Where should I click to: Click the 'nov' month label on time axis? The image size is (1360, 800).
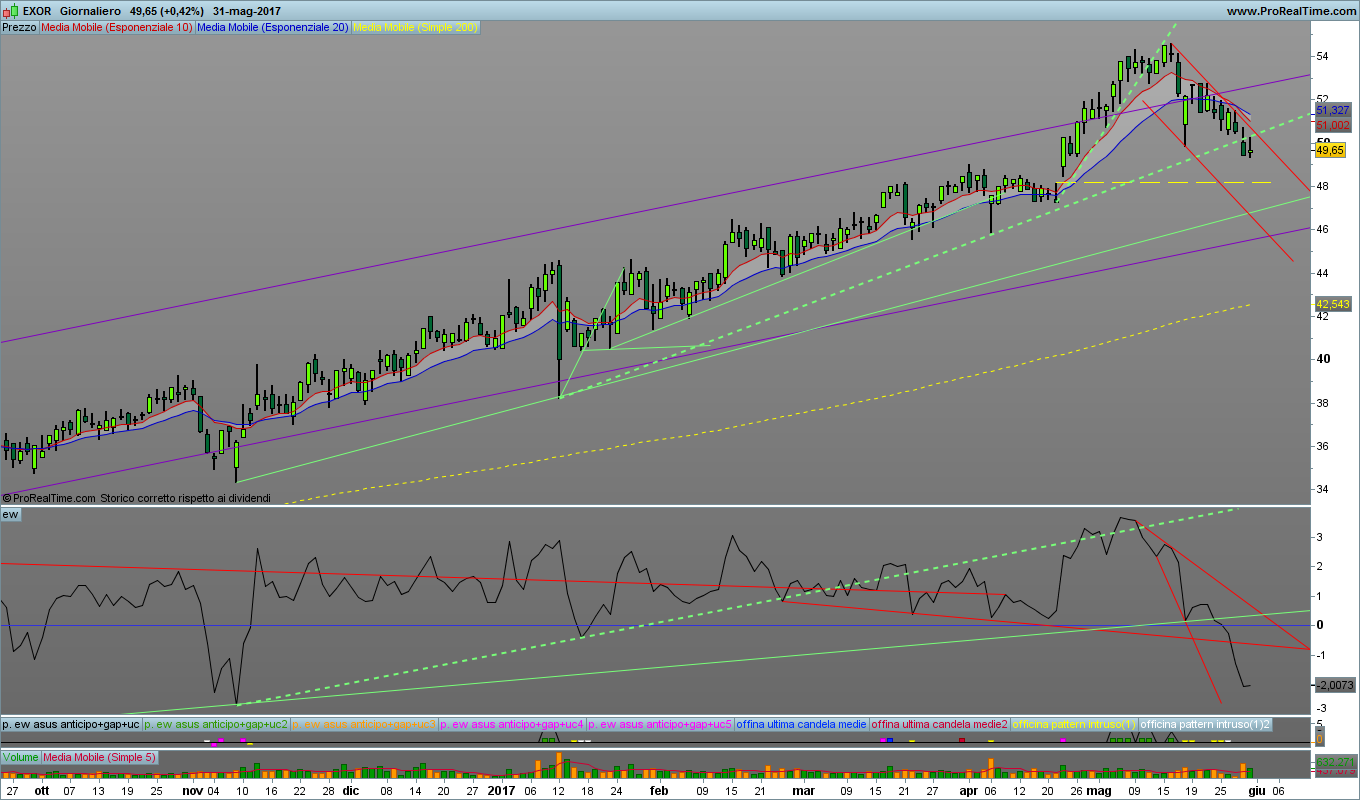[193, 790]
